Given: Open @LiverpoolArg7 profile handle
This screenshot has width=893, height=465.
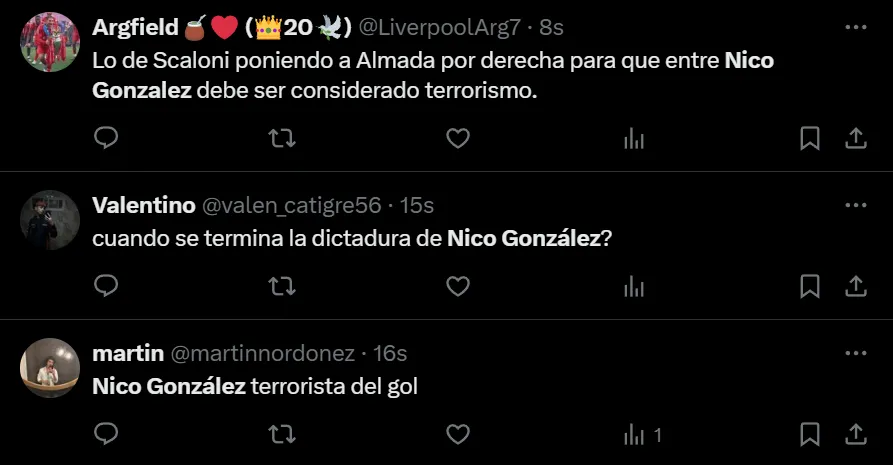Looking at the screenshot, I should point(439,27).
